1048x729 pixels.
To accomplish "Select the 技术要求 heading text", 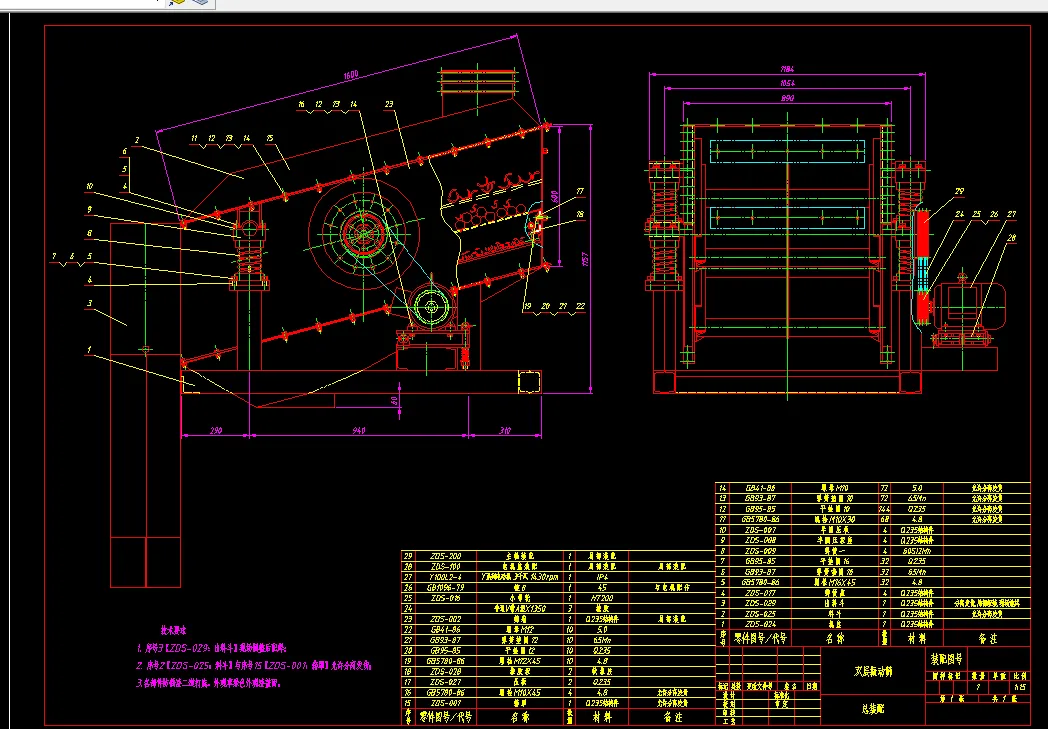I will pyautogui.click(x=172, y=630).
